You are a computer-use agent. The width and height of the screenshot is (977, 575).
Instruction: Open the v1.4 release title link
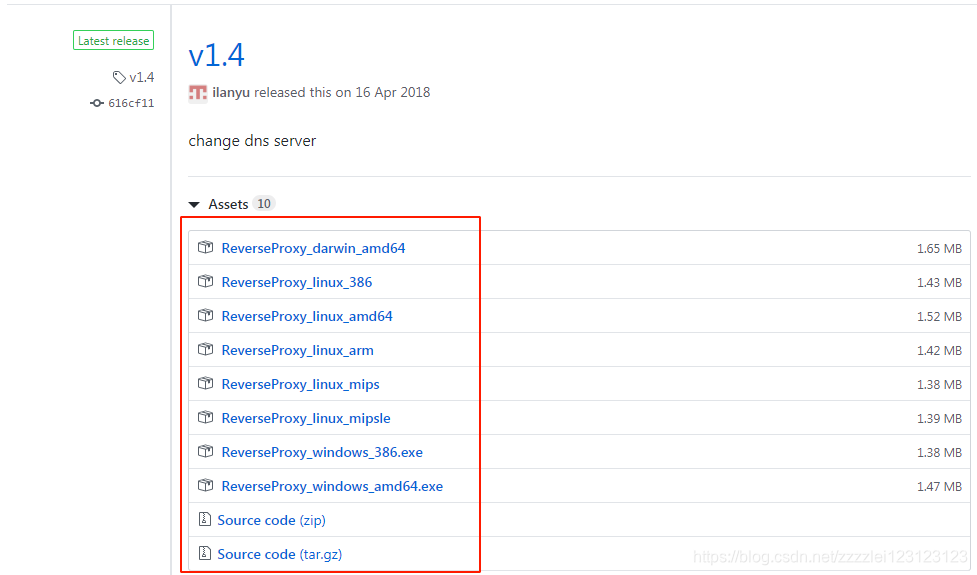(x=216, y=55)
